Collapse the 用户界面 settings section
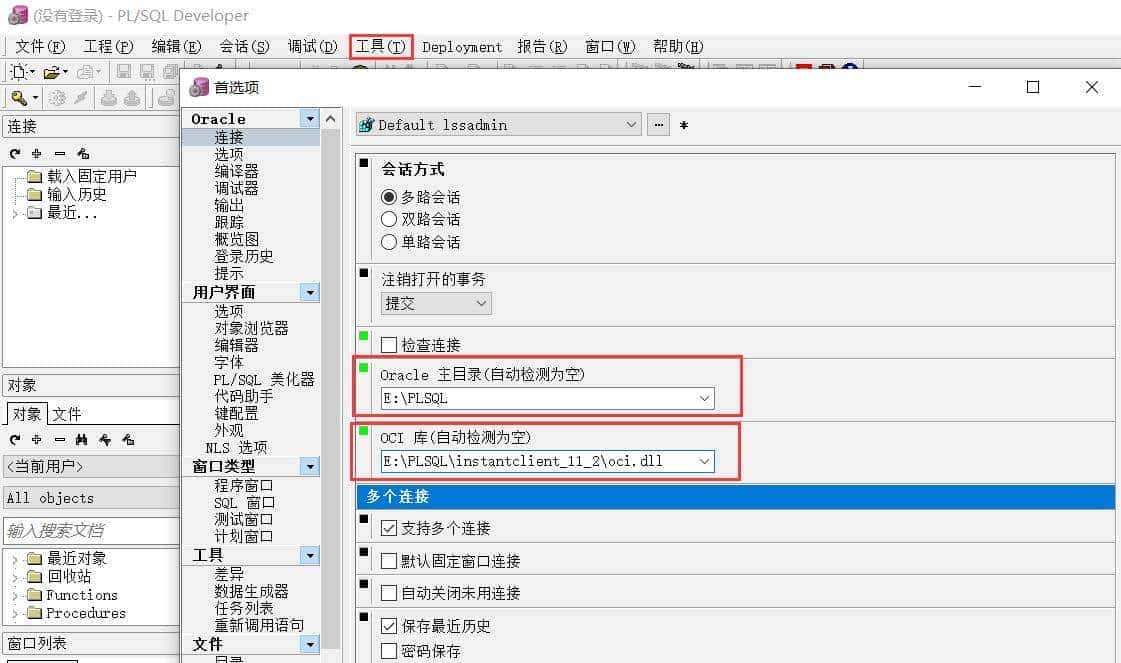 311,291
